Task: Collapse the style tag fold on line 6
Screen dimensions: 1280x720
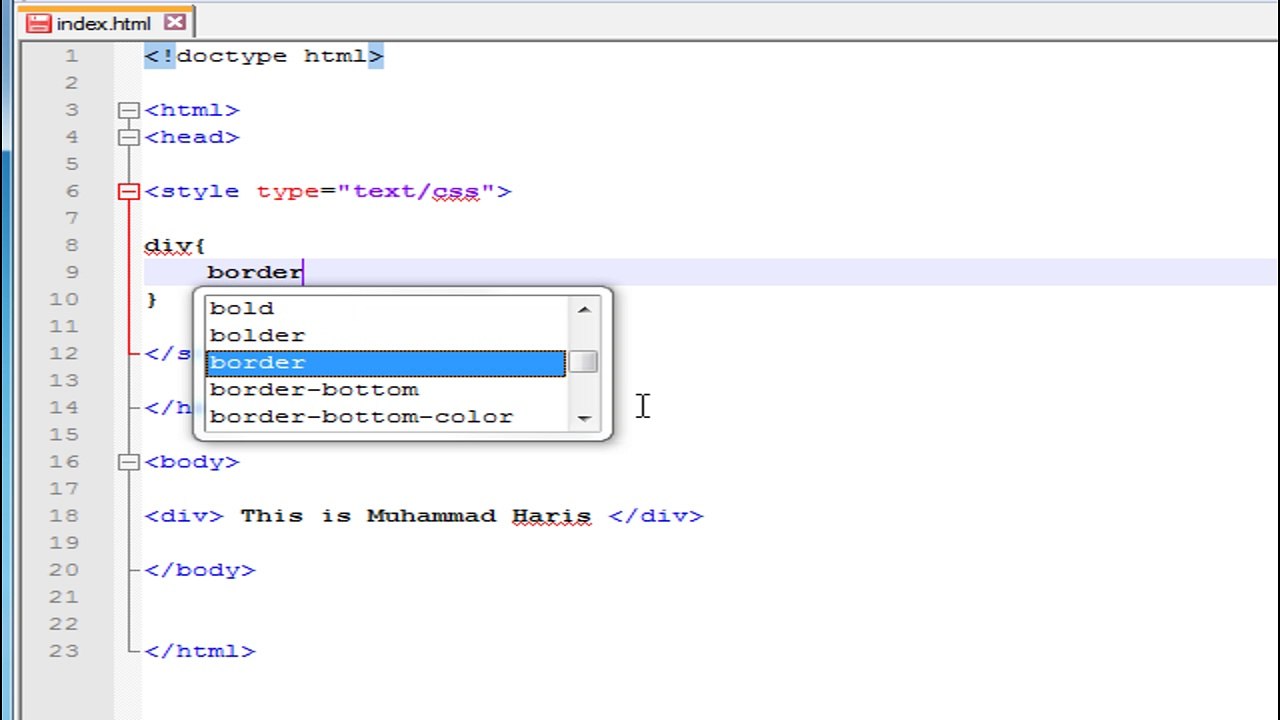Action: coord(128,191)
